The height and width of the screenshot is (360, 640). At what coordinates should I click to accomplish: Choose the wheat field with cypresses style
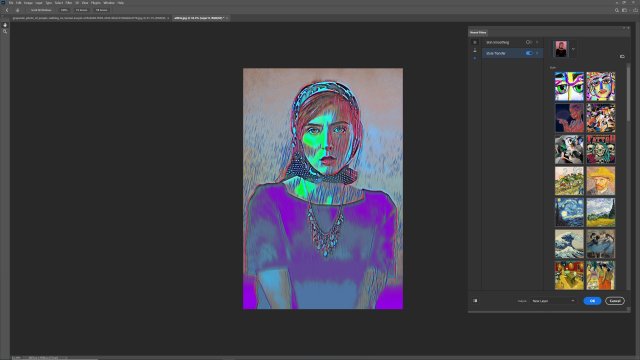click(600, 212)
